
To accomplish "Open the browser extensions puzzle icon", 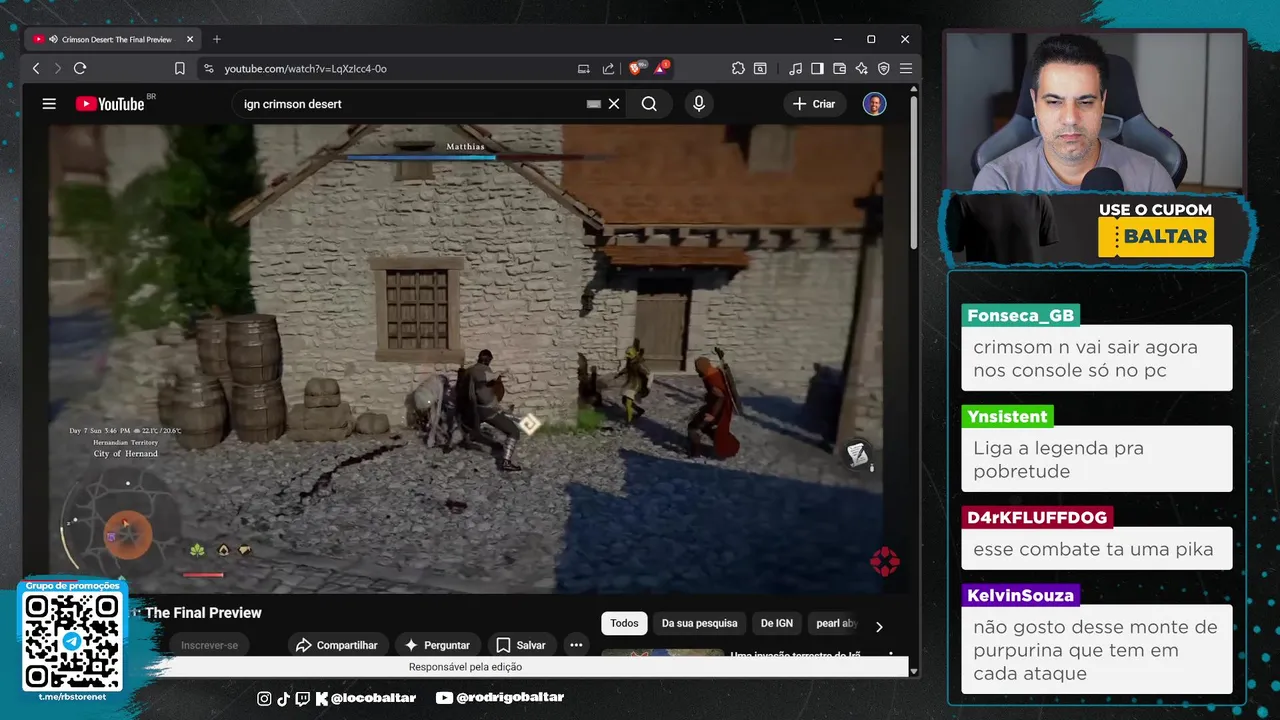I will 738,69.
